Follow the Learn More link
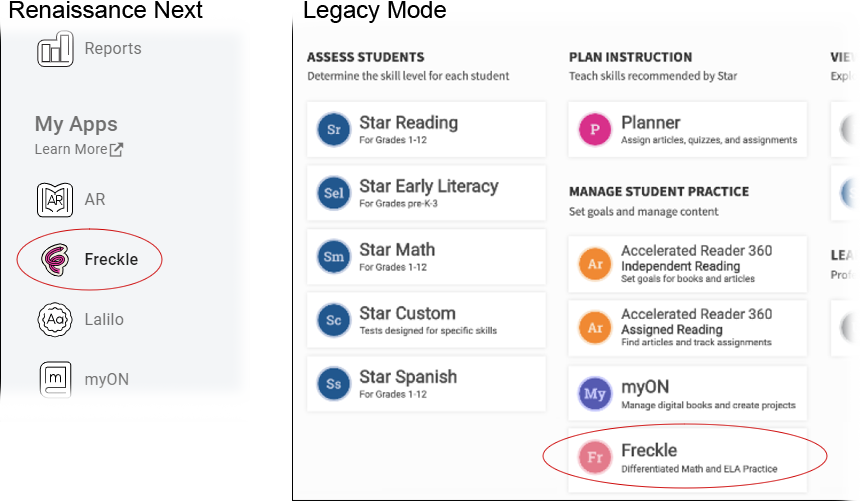 point(79,149)
